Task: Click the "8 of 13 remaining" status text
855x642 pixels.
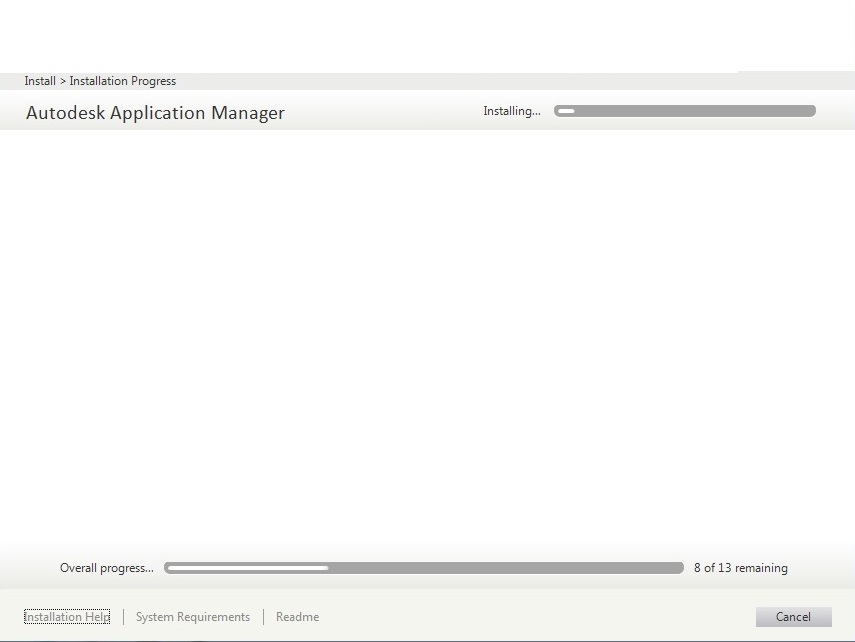Action: point(740,568)
